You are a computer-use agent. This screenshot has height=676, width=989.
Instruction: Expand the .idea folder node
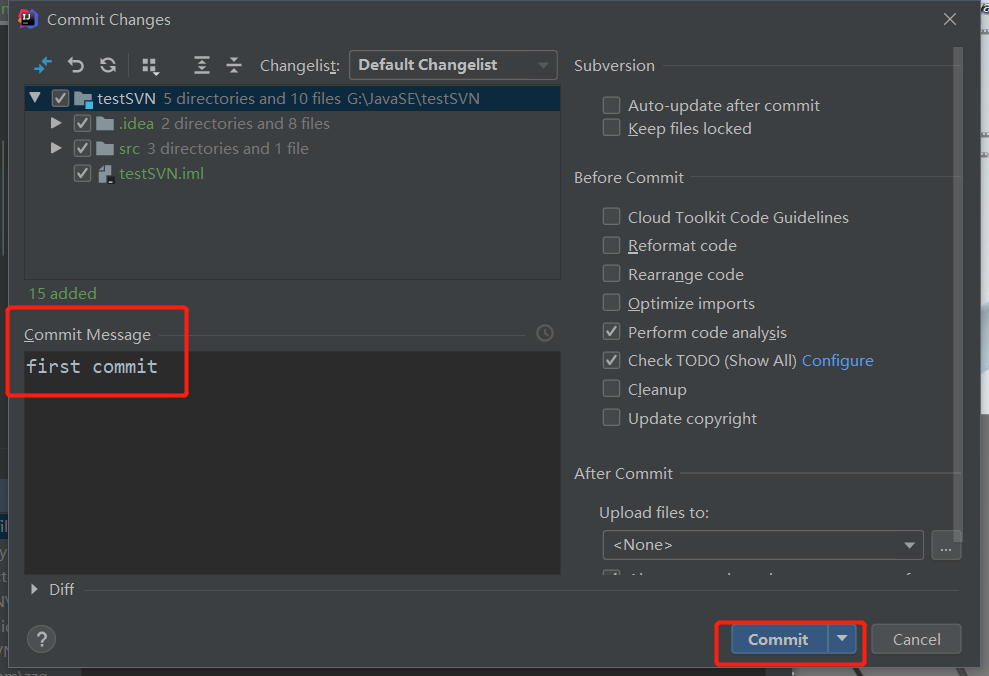(x=56, y=123)
